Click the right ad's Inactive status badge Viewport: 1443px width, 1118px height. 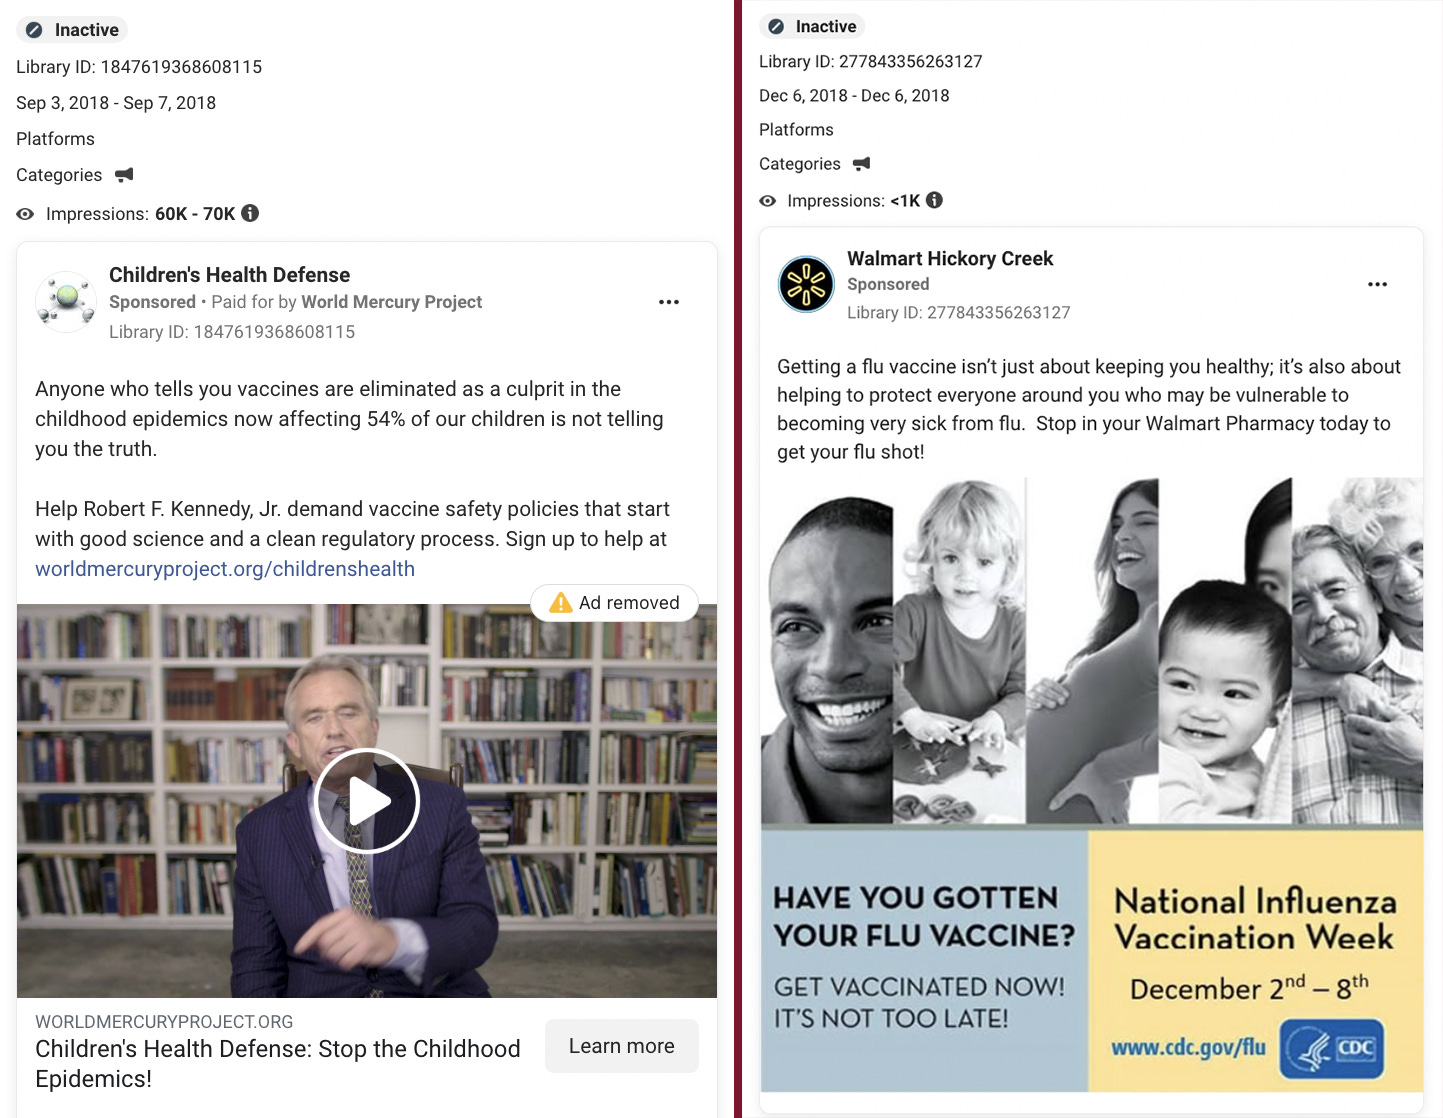[812, 26]
